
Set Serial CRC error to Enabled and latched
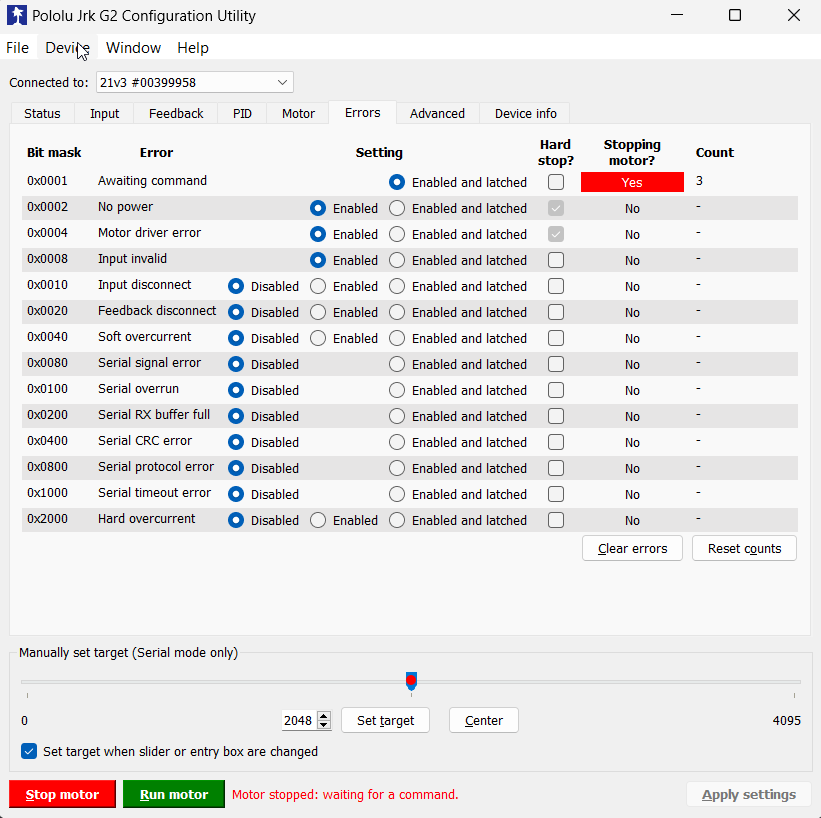(397, 442)
